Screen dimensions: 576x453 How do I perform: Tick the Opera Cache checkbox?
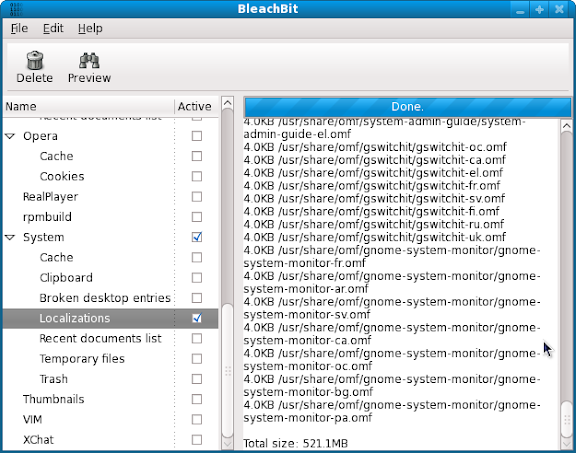coord(197,156)
